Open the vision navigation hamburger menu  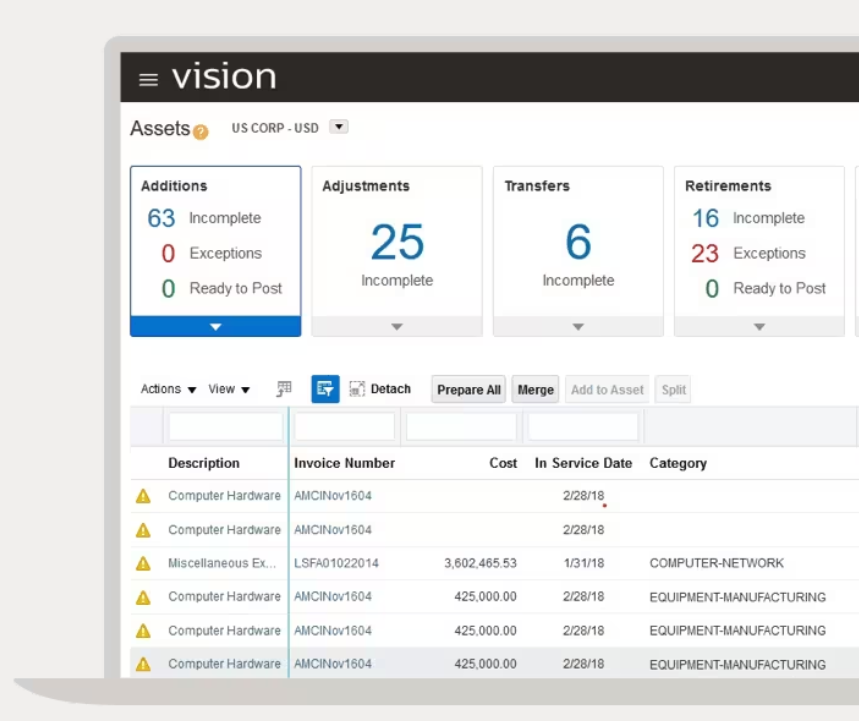[147, 78]
